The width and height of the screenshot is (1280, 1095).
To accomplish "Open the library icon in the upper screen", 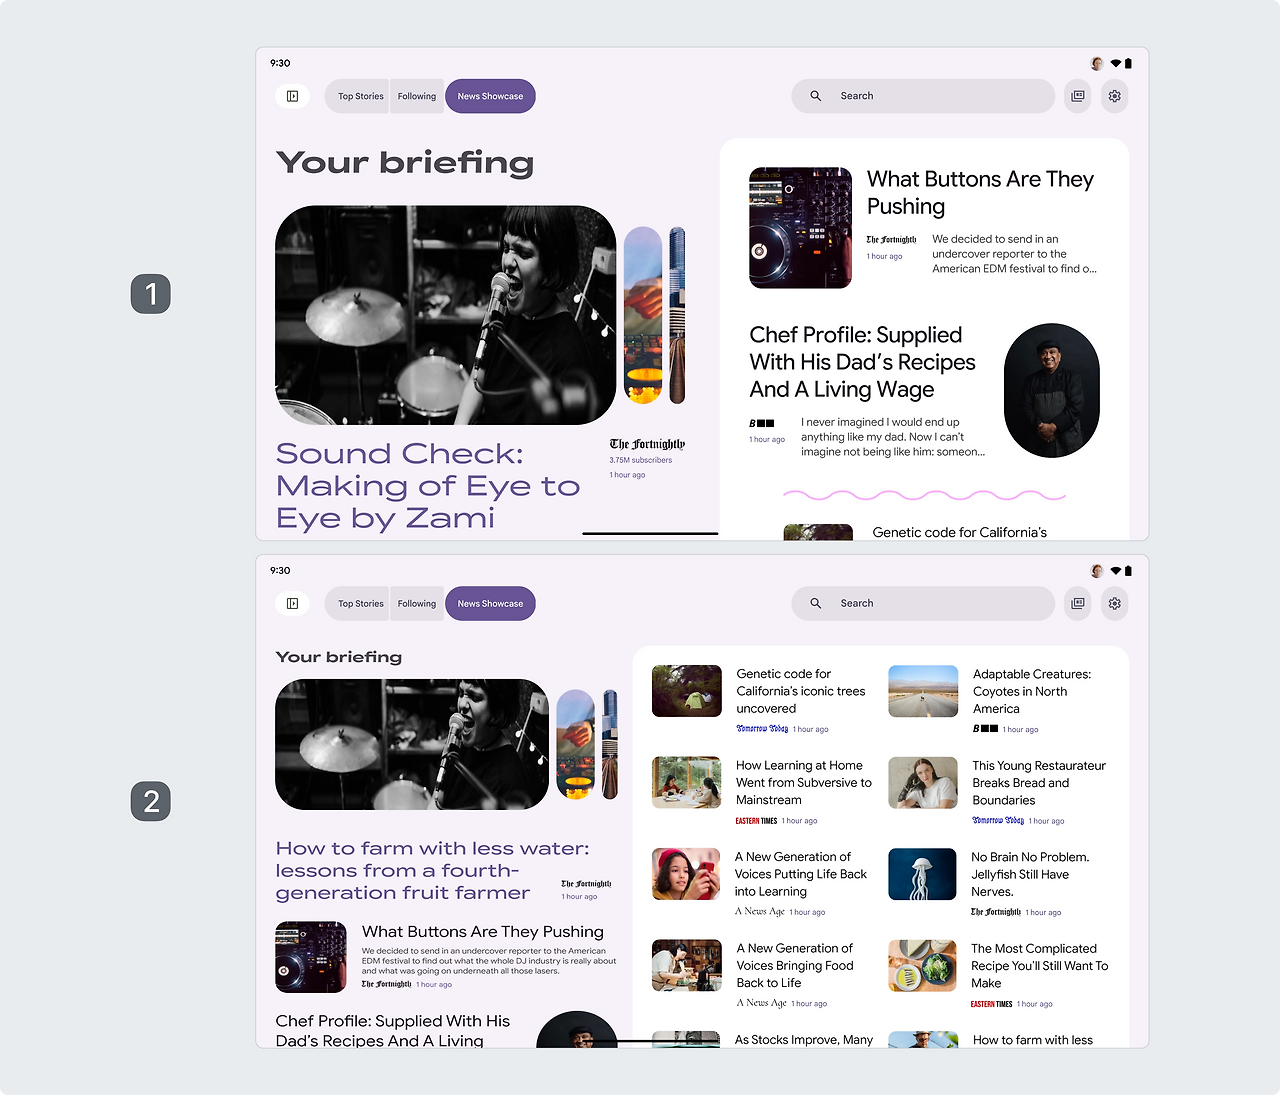I will point(1078,96).
